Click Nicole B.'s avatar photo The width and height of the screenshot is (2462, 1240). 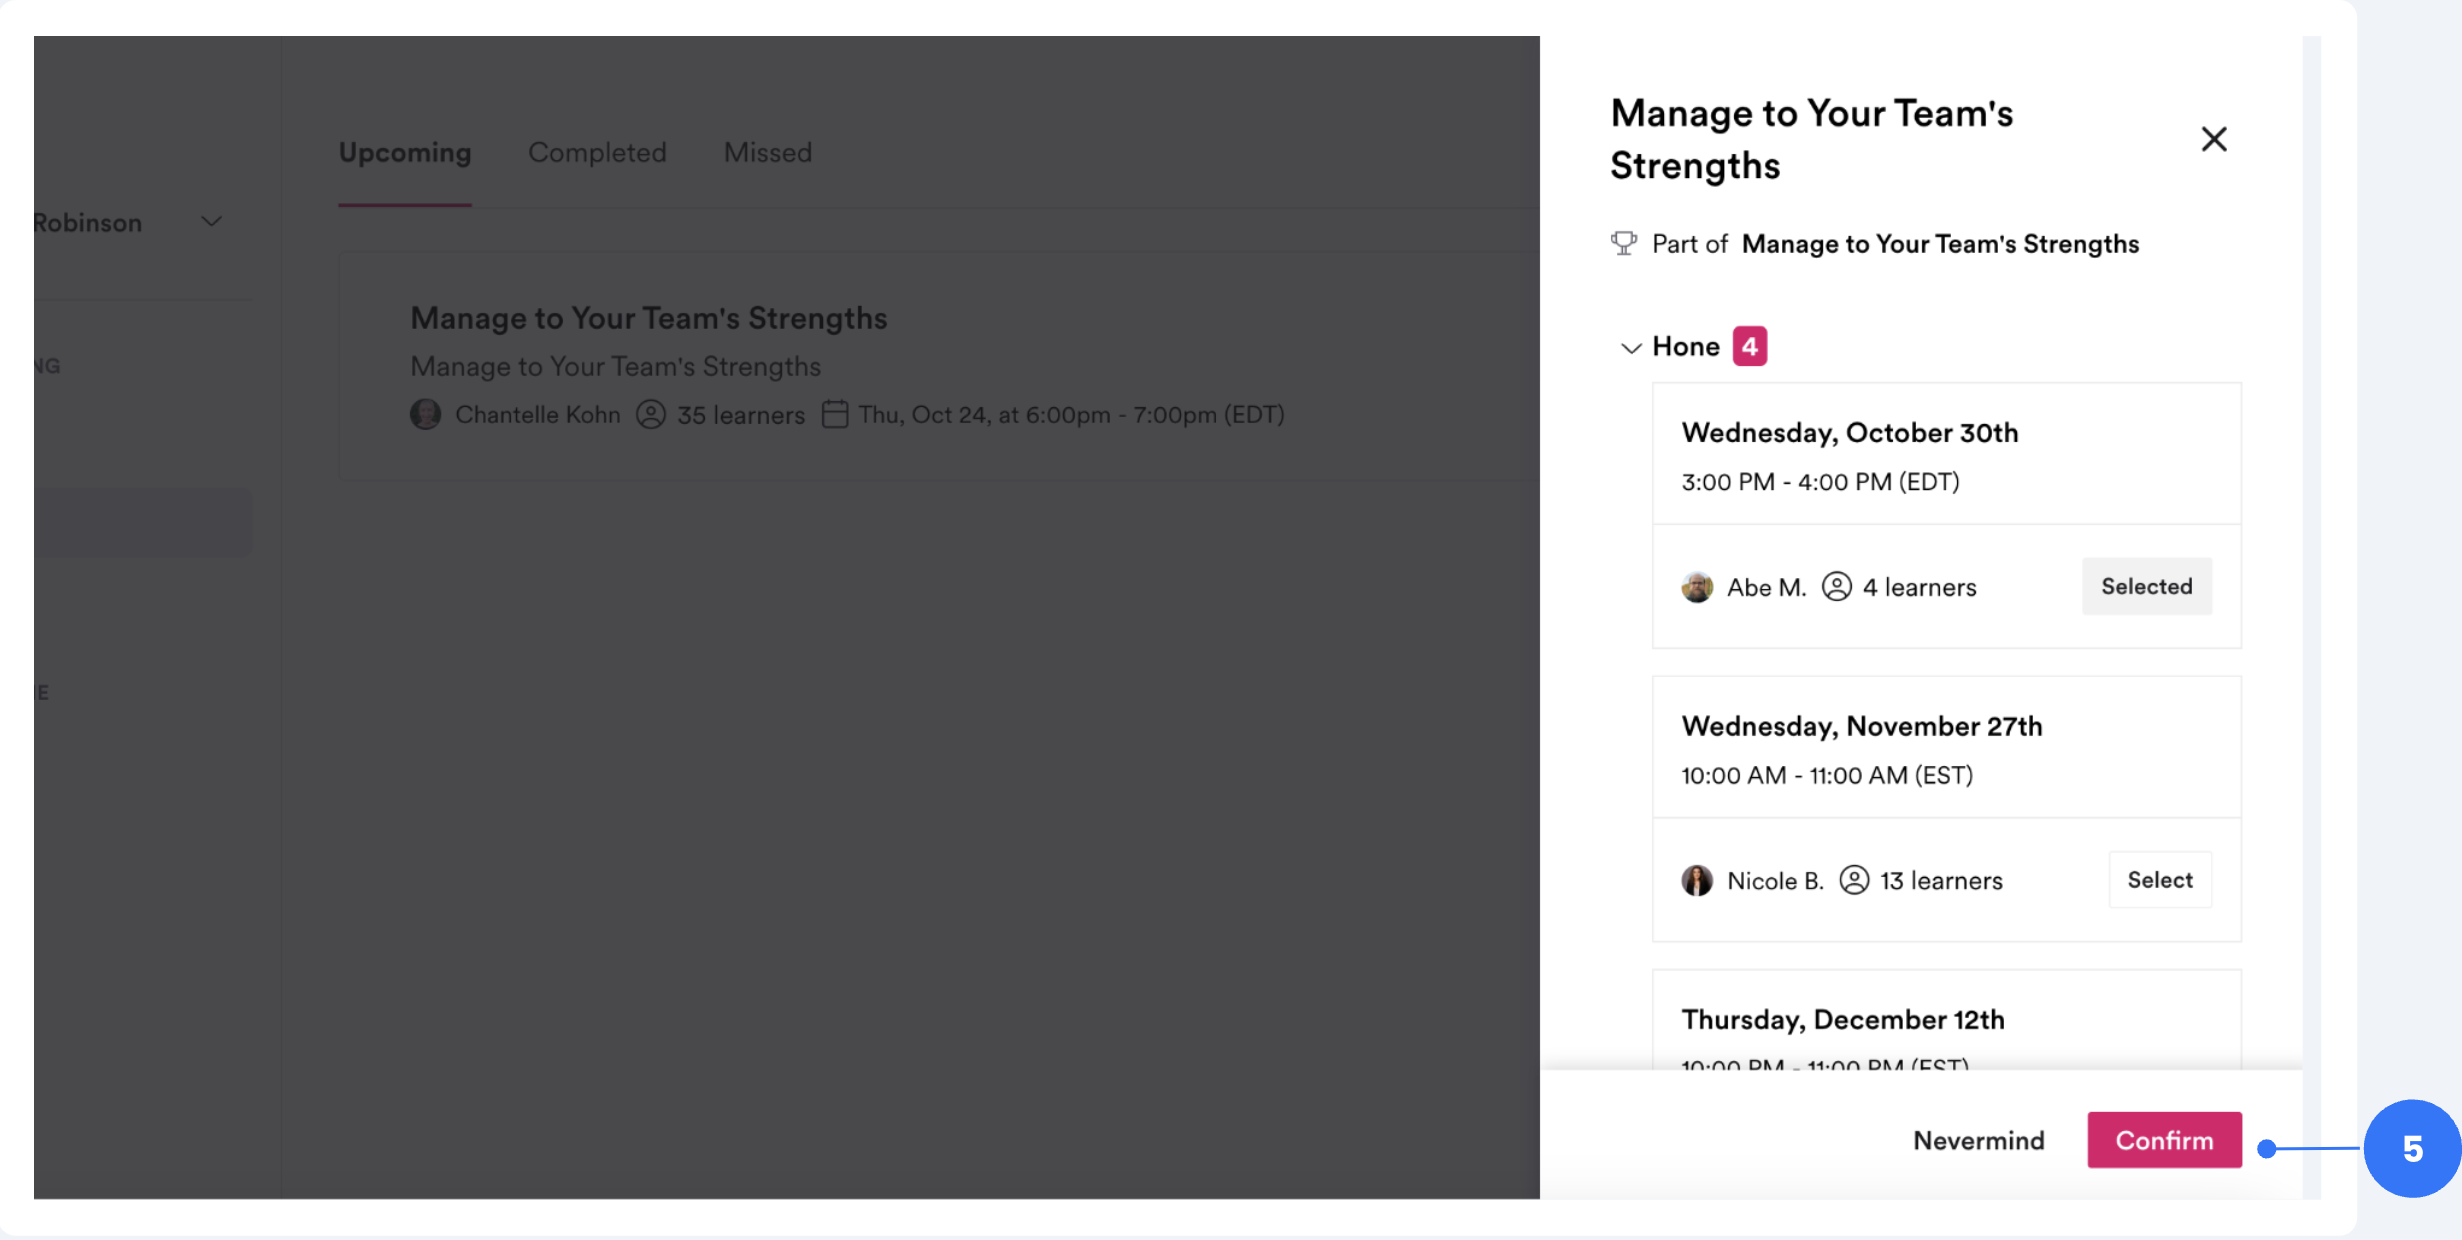1697,880
